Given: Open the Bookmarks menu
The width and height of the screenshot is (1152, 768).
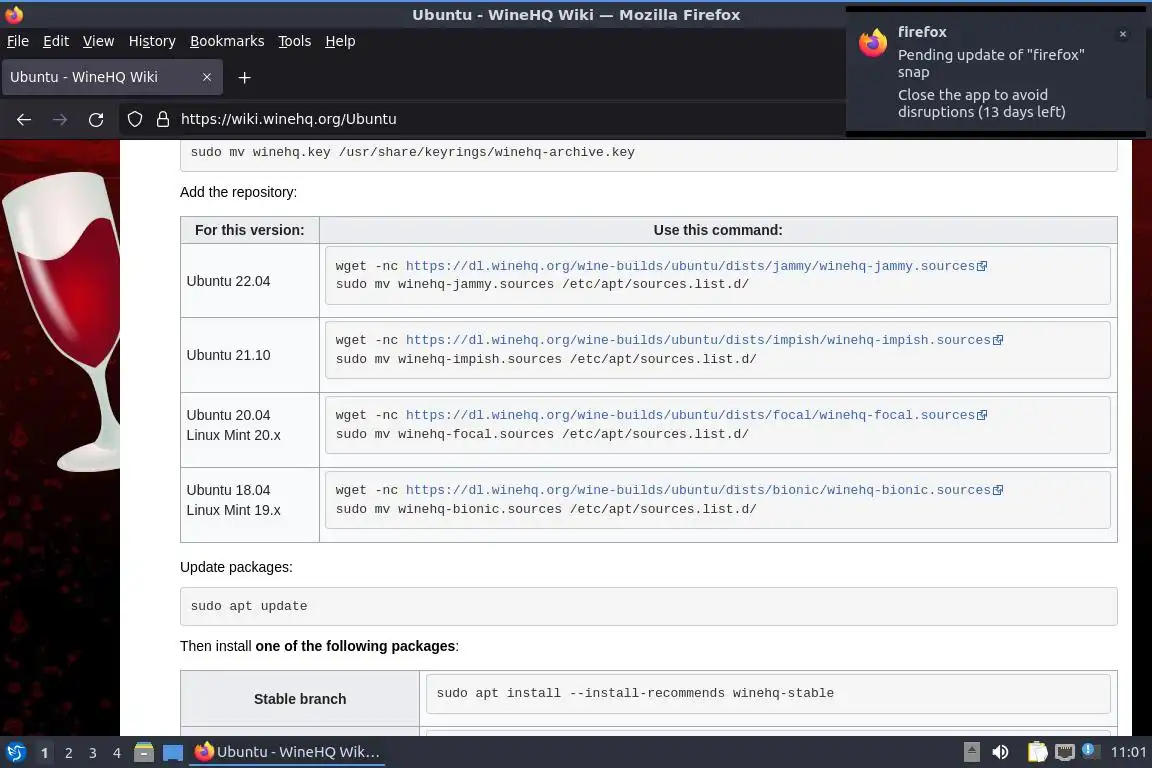Looking at the screenshot, I should tap(227, 41).
